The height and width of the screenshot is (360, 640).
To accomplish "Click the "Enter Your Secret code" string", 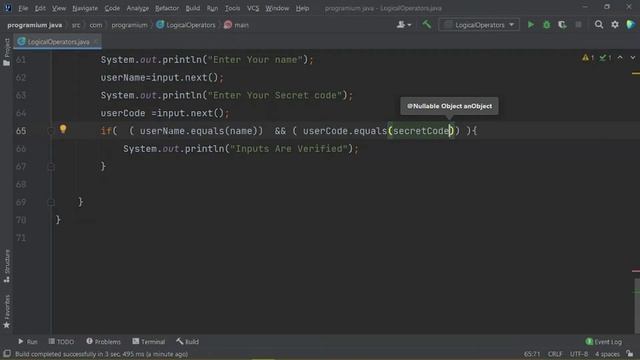I will pos(275,96).
